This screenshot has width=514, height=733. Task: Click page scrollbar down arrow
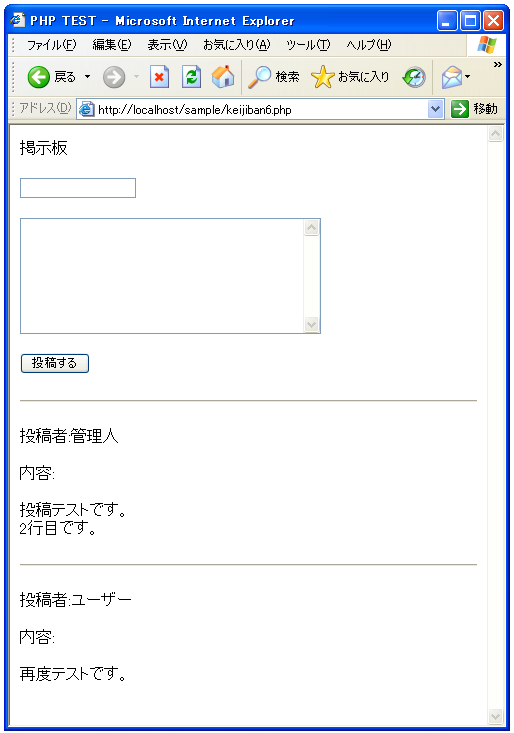pos(495,716)
